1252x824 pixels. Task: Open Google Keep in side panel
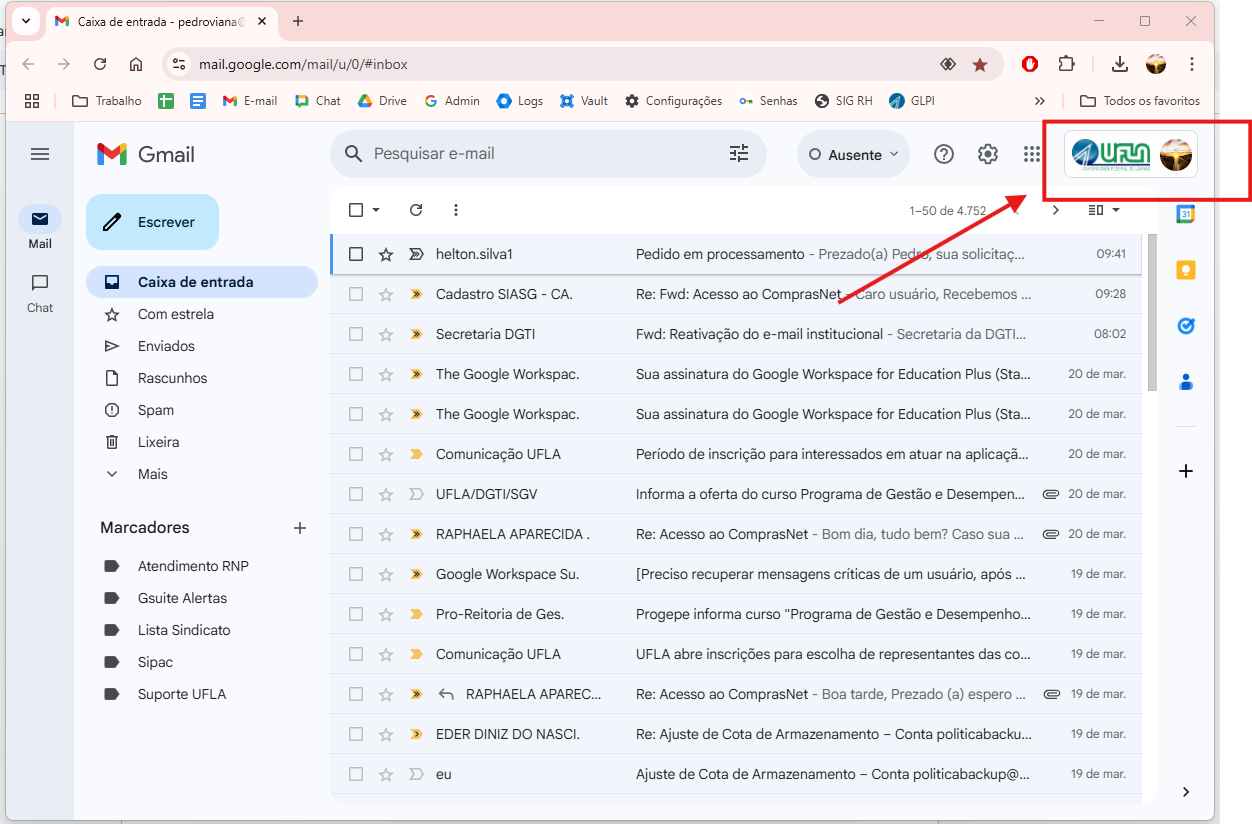point(1186,270)
